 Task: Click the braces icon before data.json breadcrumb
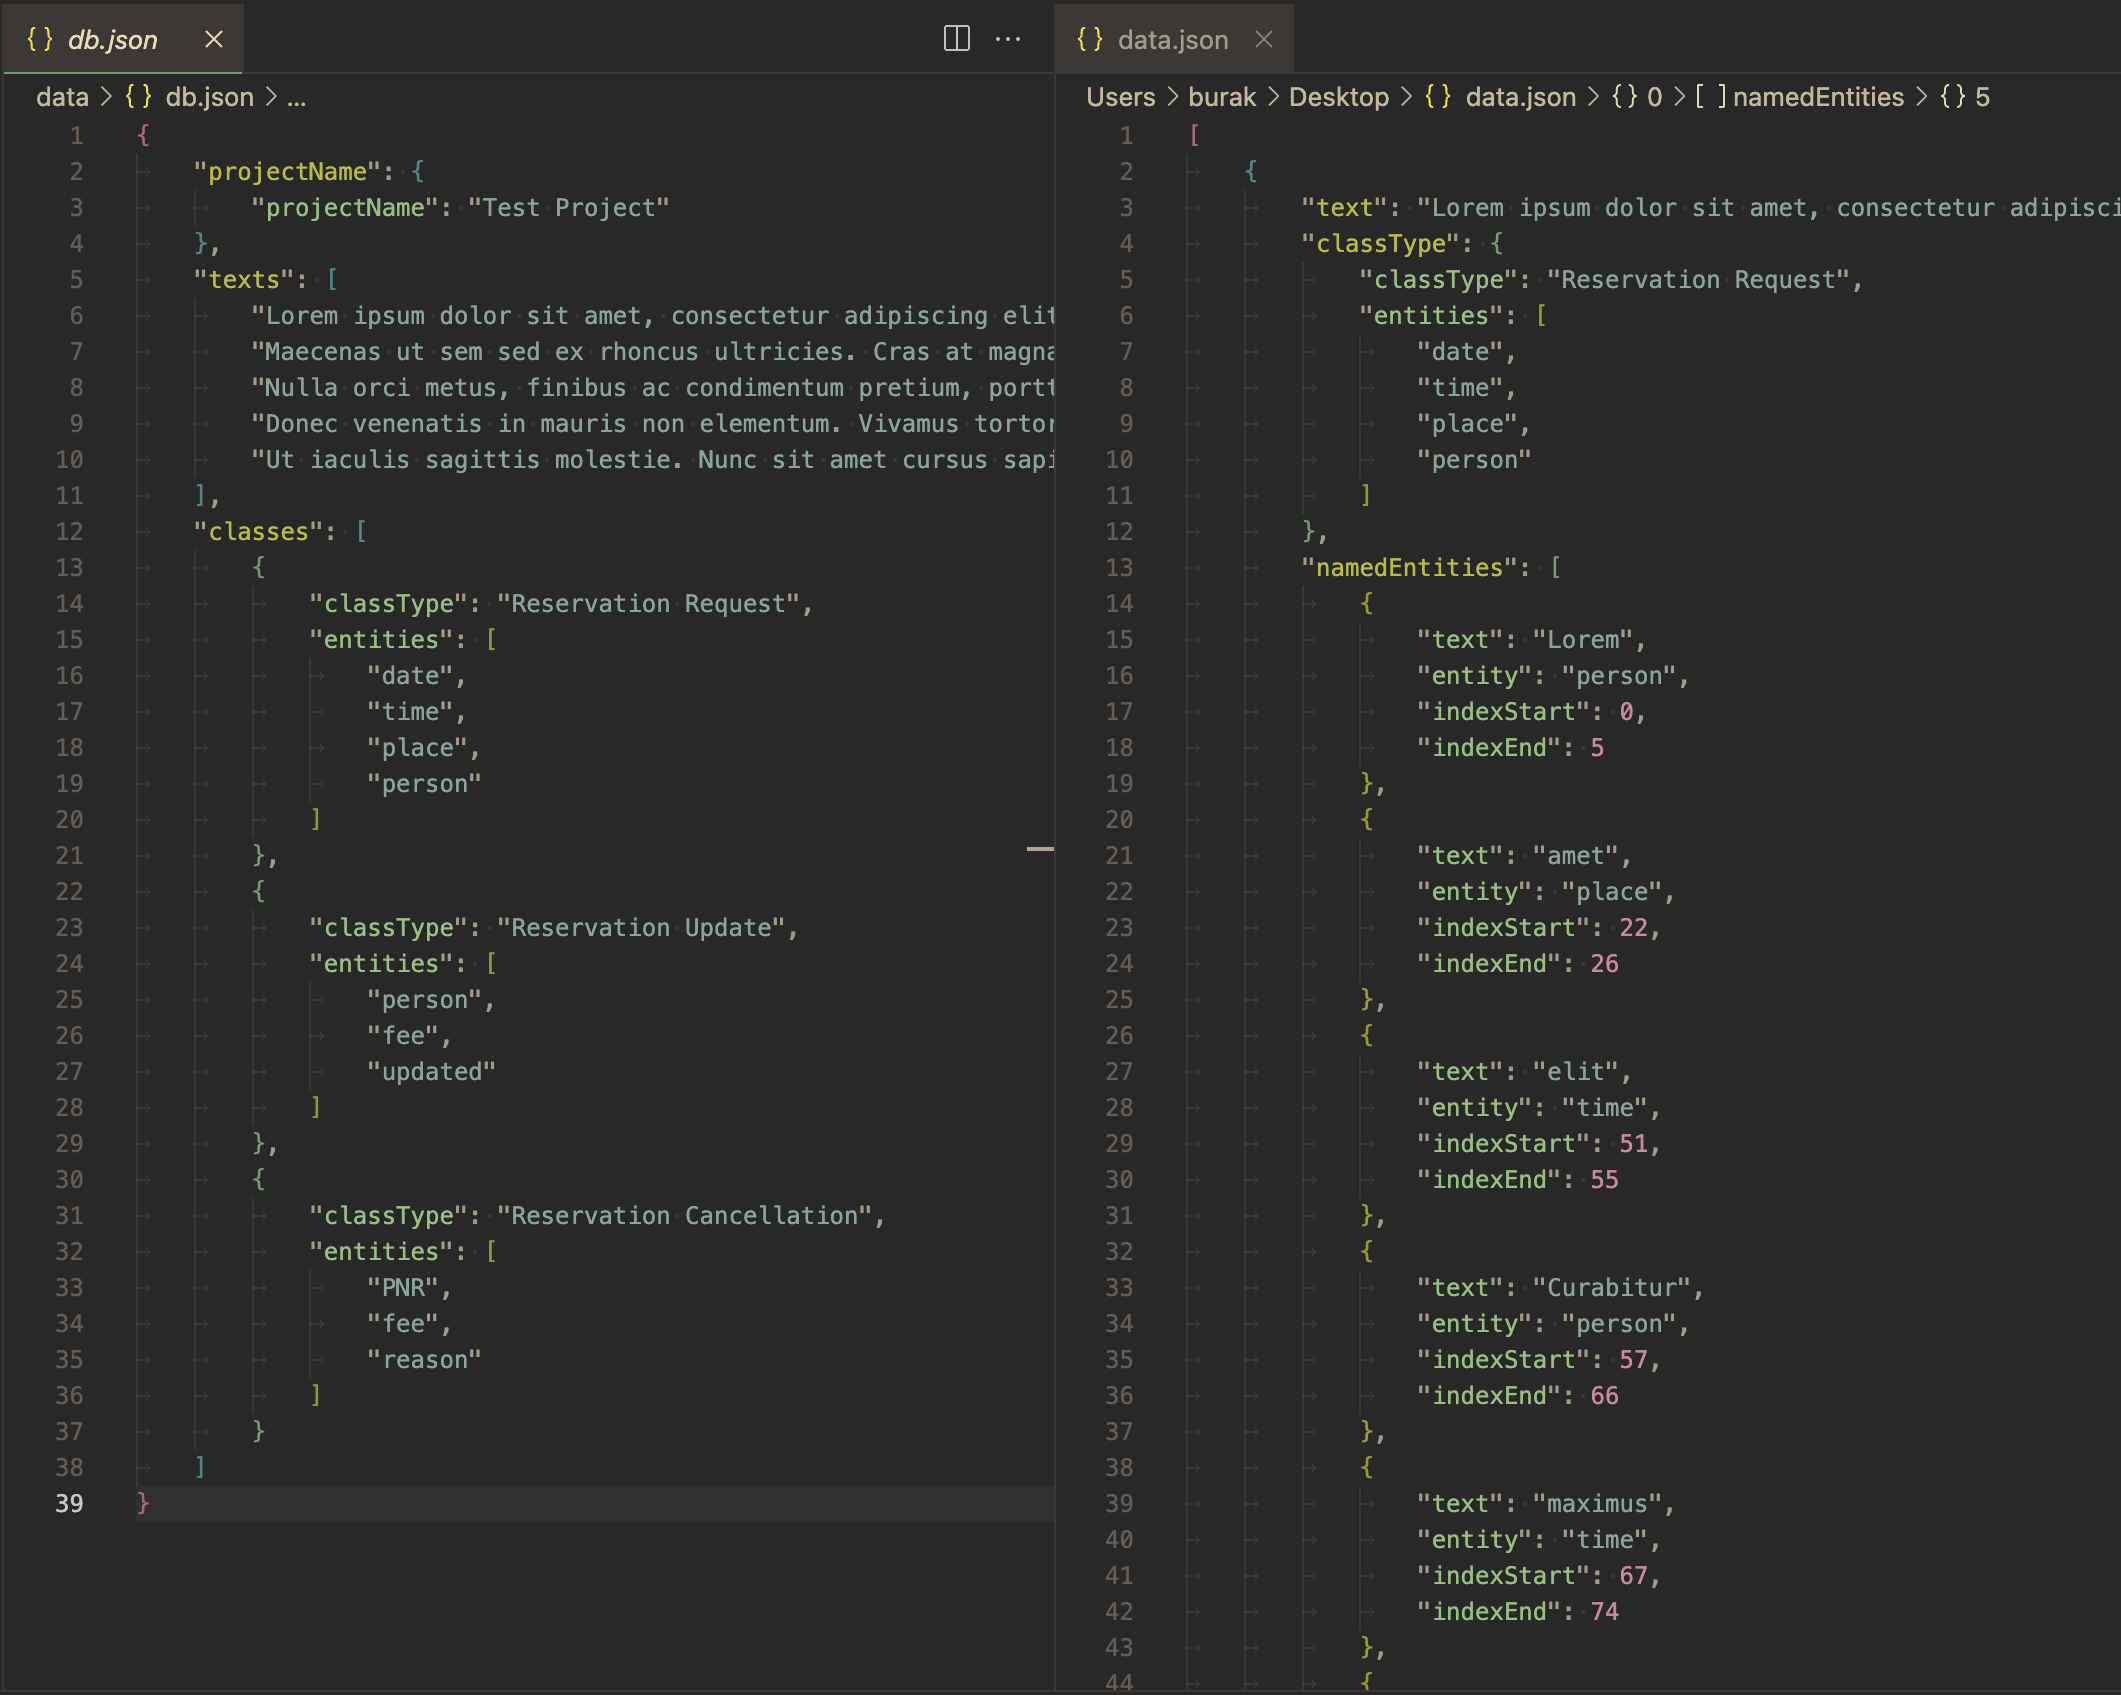(1438, 97)
